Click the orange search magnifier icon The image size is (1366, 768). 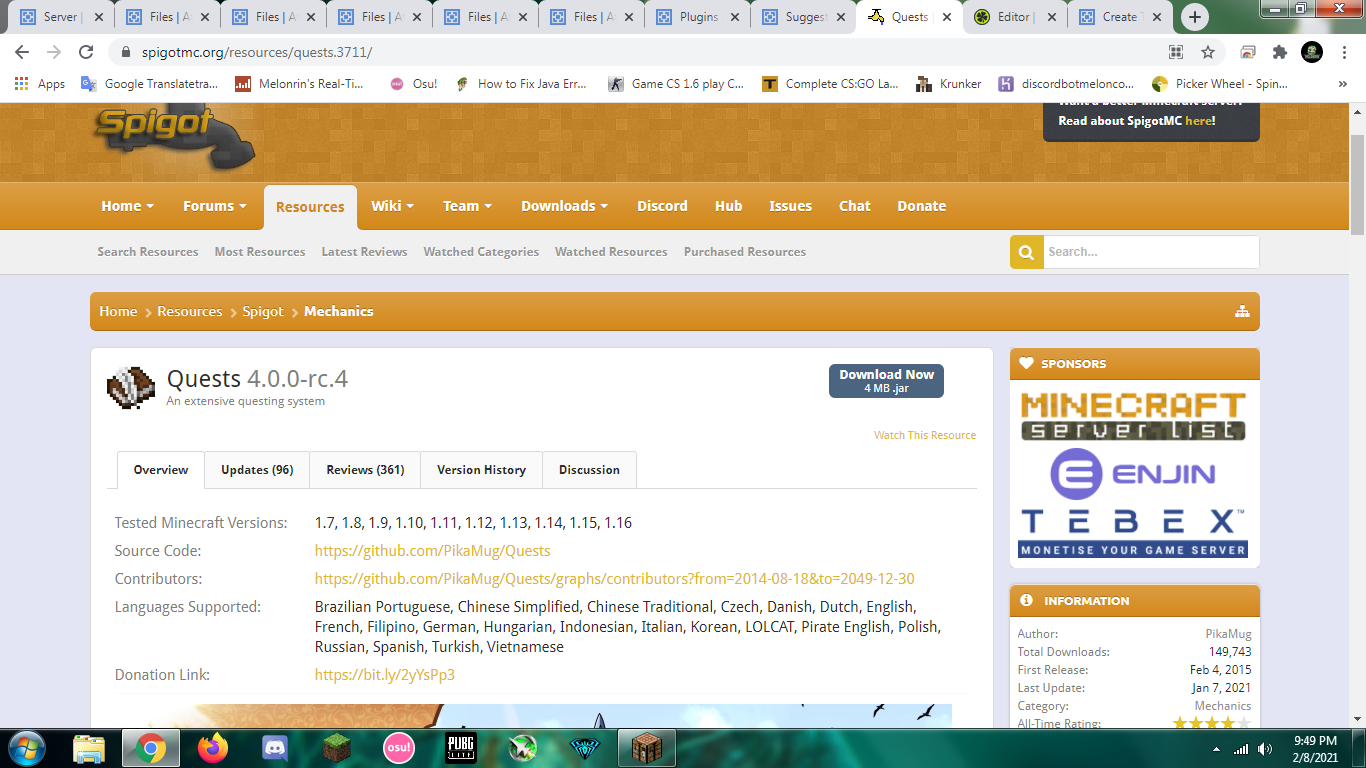point(1026,252)
